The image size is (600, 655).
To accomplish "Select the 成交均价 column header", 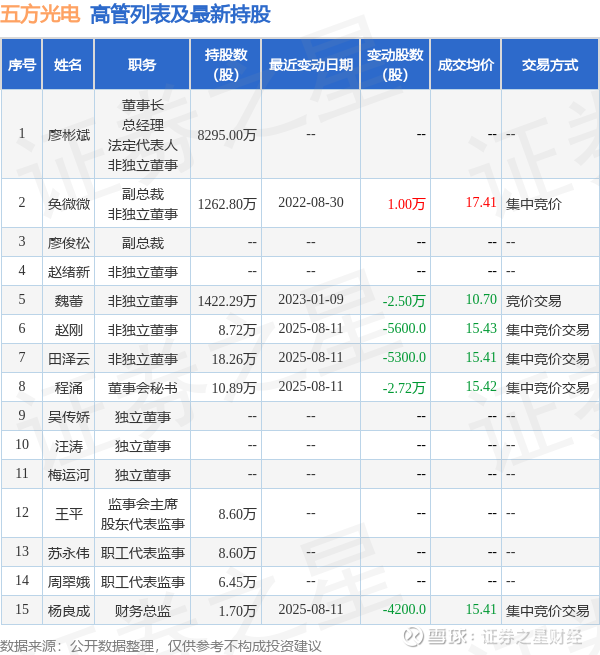I will point(465,65).
